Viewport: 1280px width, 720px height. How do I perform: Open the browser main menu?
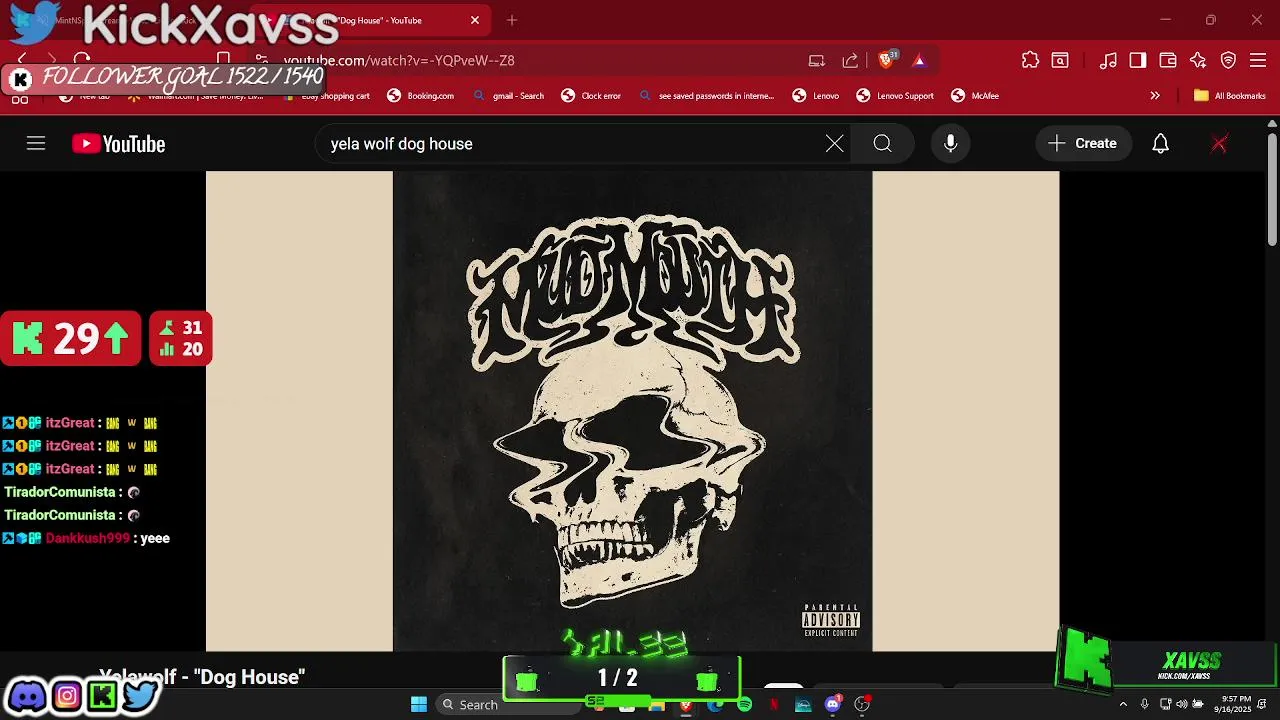click(1258, 60)
